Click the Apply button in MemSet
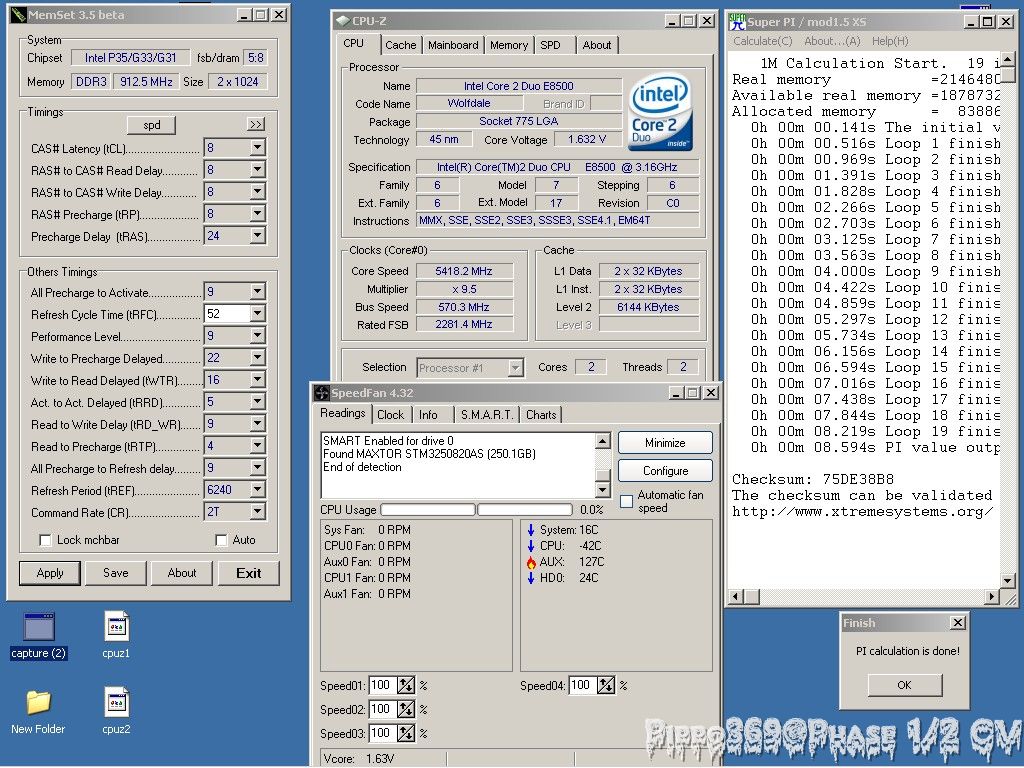This screenshot has height=768, width=1024. click(50, 573)
